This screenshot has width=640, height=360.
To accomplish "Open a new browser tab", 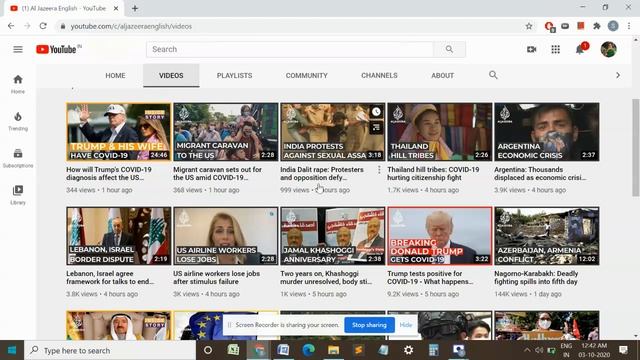I will pyautogui.click(x=135, y=8).
